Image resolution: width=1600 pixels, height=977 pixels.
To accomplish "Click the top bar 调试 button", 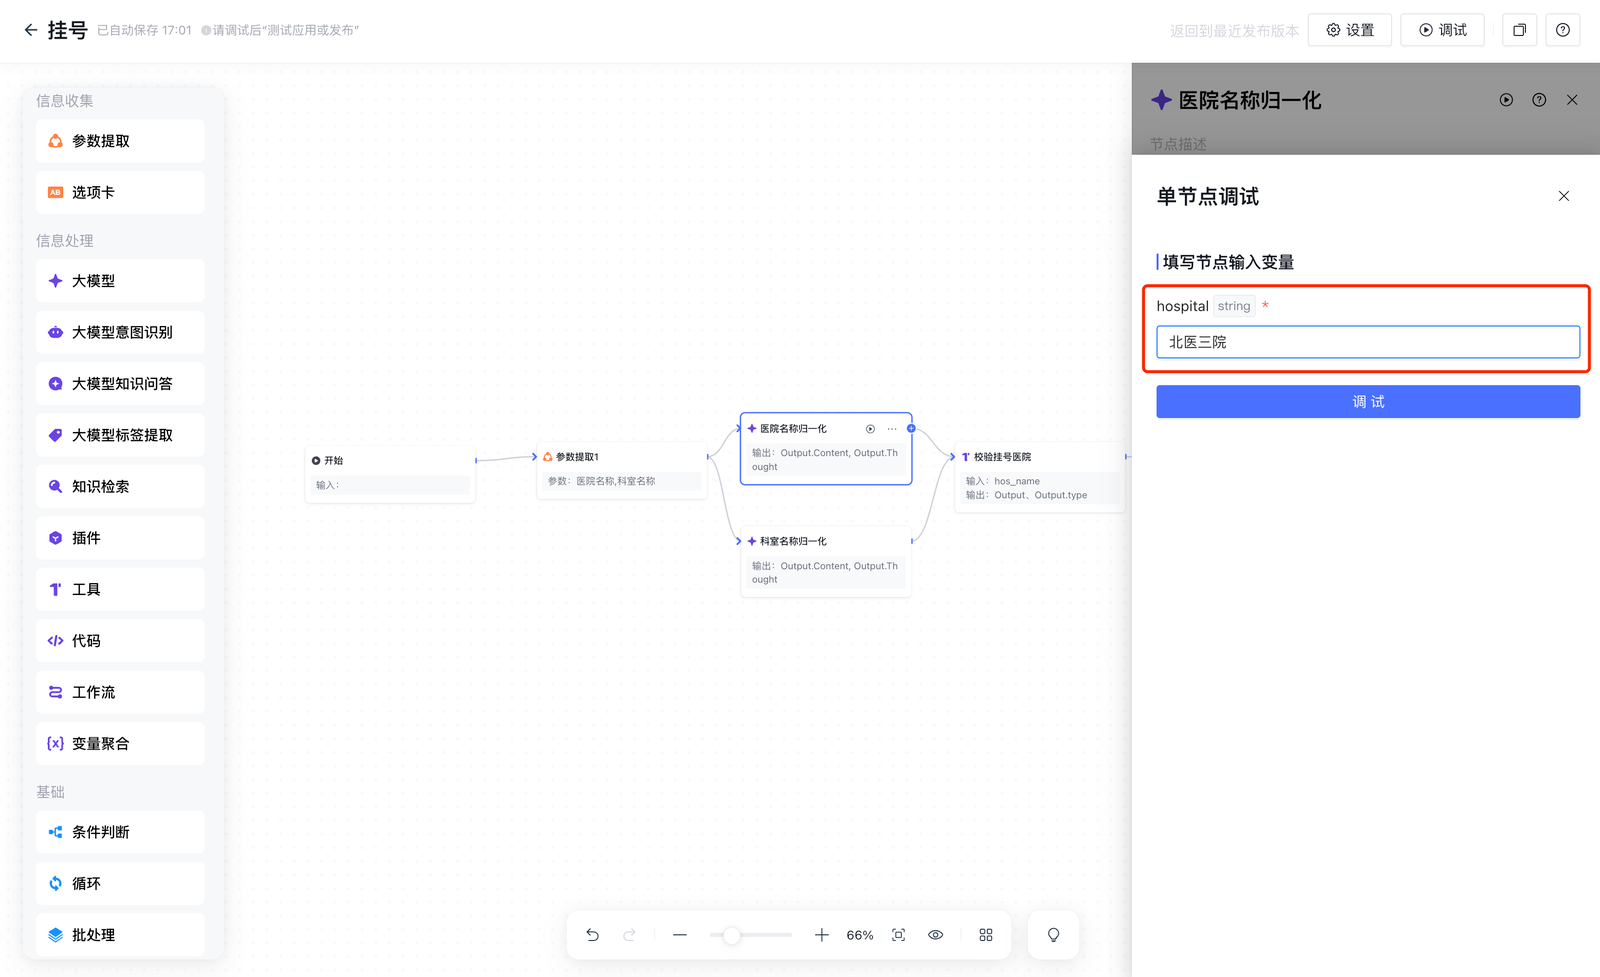I will (1442, 30).
